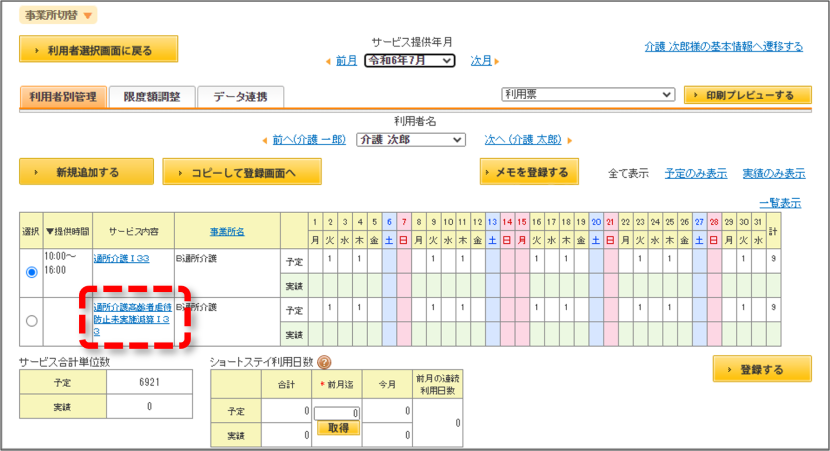Open the 令和6年7月 month dropdown
830x451 pixels.
tap(409, 61)
